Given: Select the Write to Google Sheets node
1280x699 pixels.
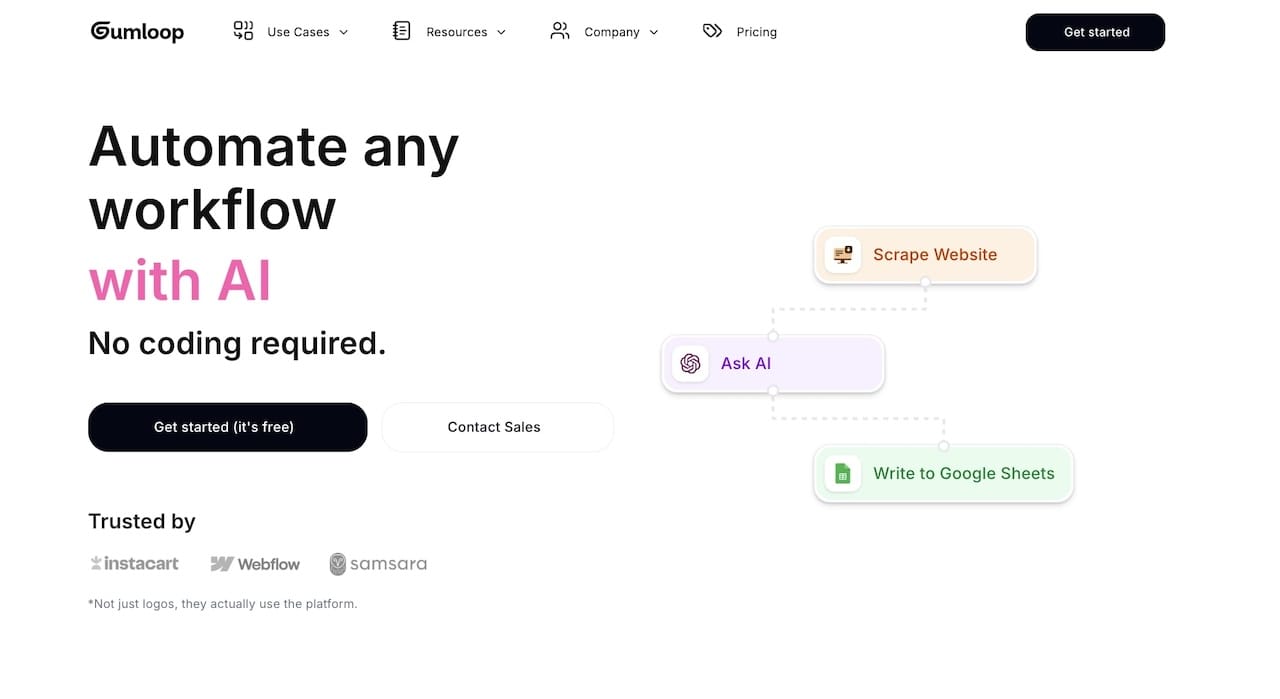Looking at the screenshot, I should [943, 473].
